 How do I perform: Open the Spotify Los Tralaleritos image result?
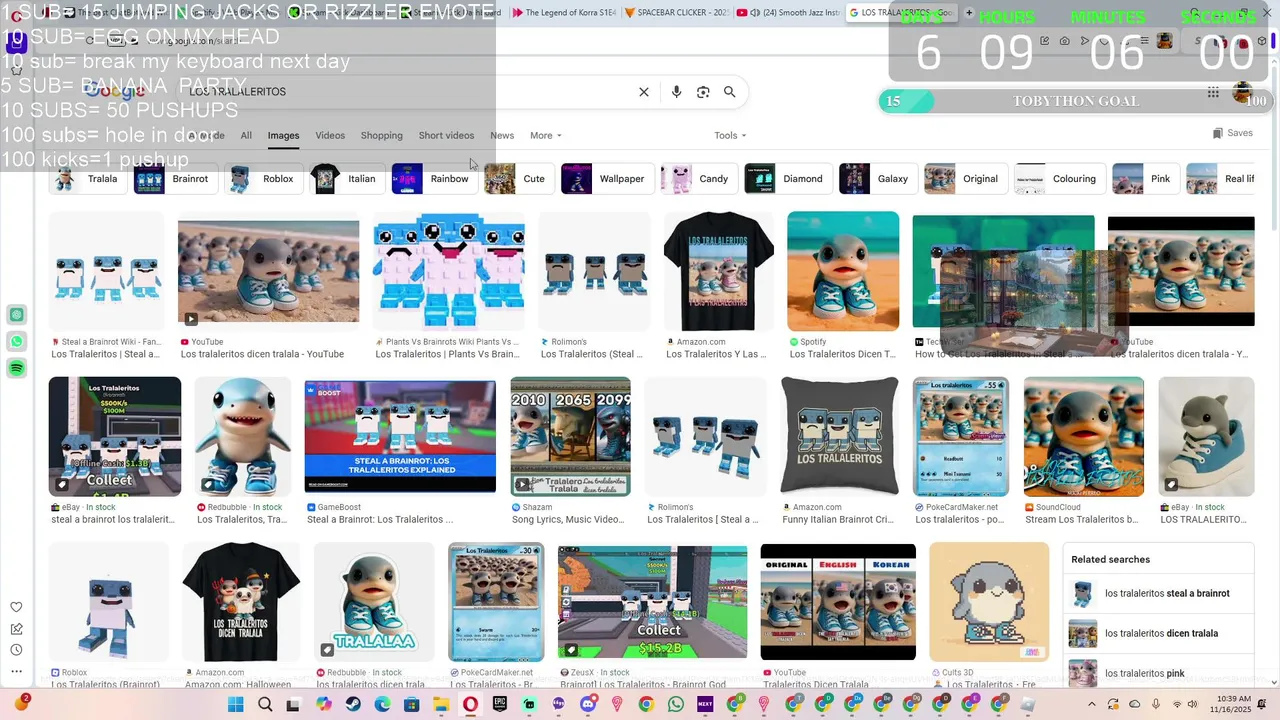[843, 271]
